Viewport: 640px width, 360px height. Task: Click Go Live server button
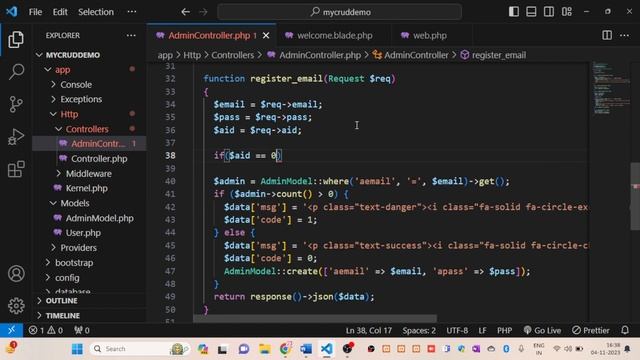(542, 330)
